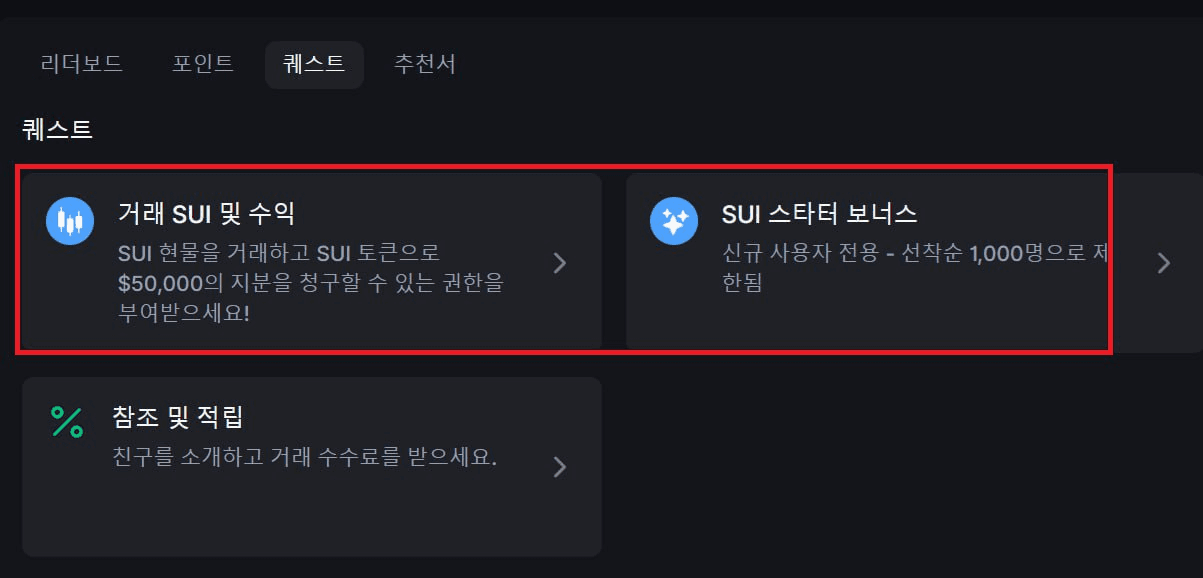Open the SUI 스타터 보너스 quest title
Image resolution: width=1203 pixels, height=578 pixels.
point(819,213)
